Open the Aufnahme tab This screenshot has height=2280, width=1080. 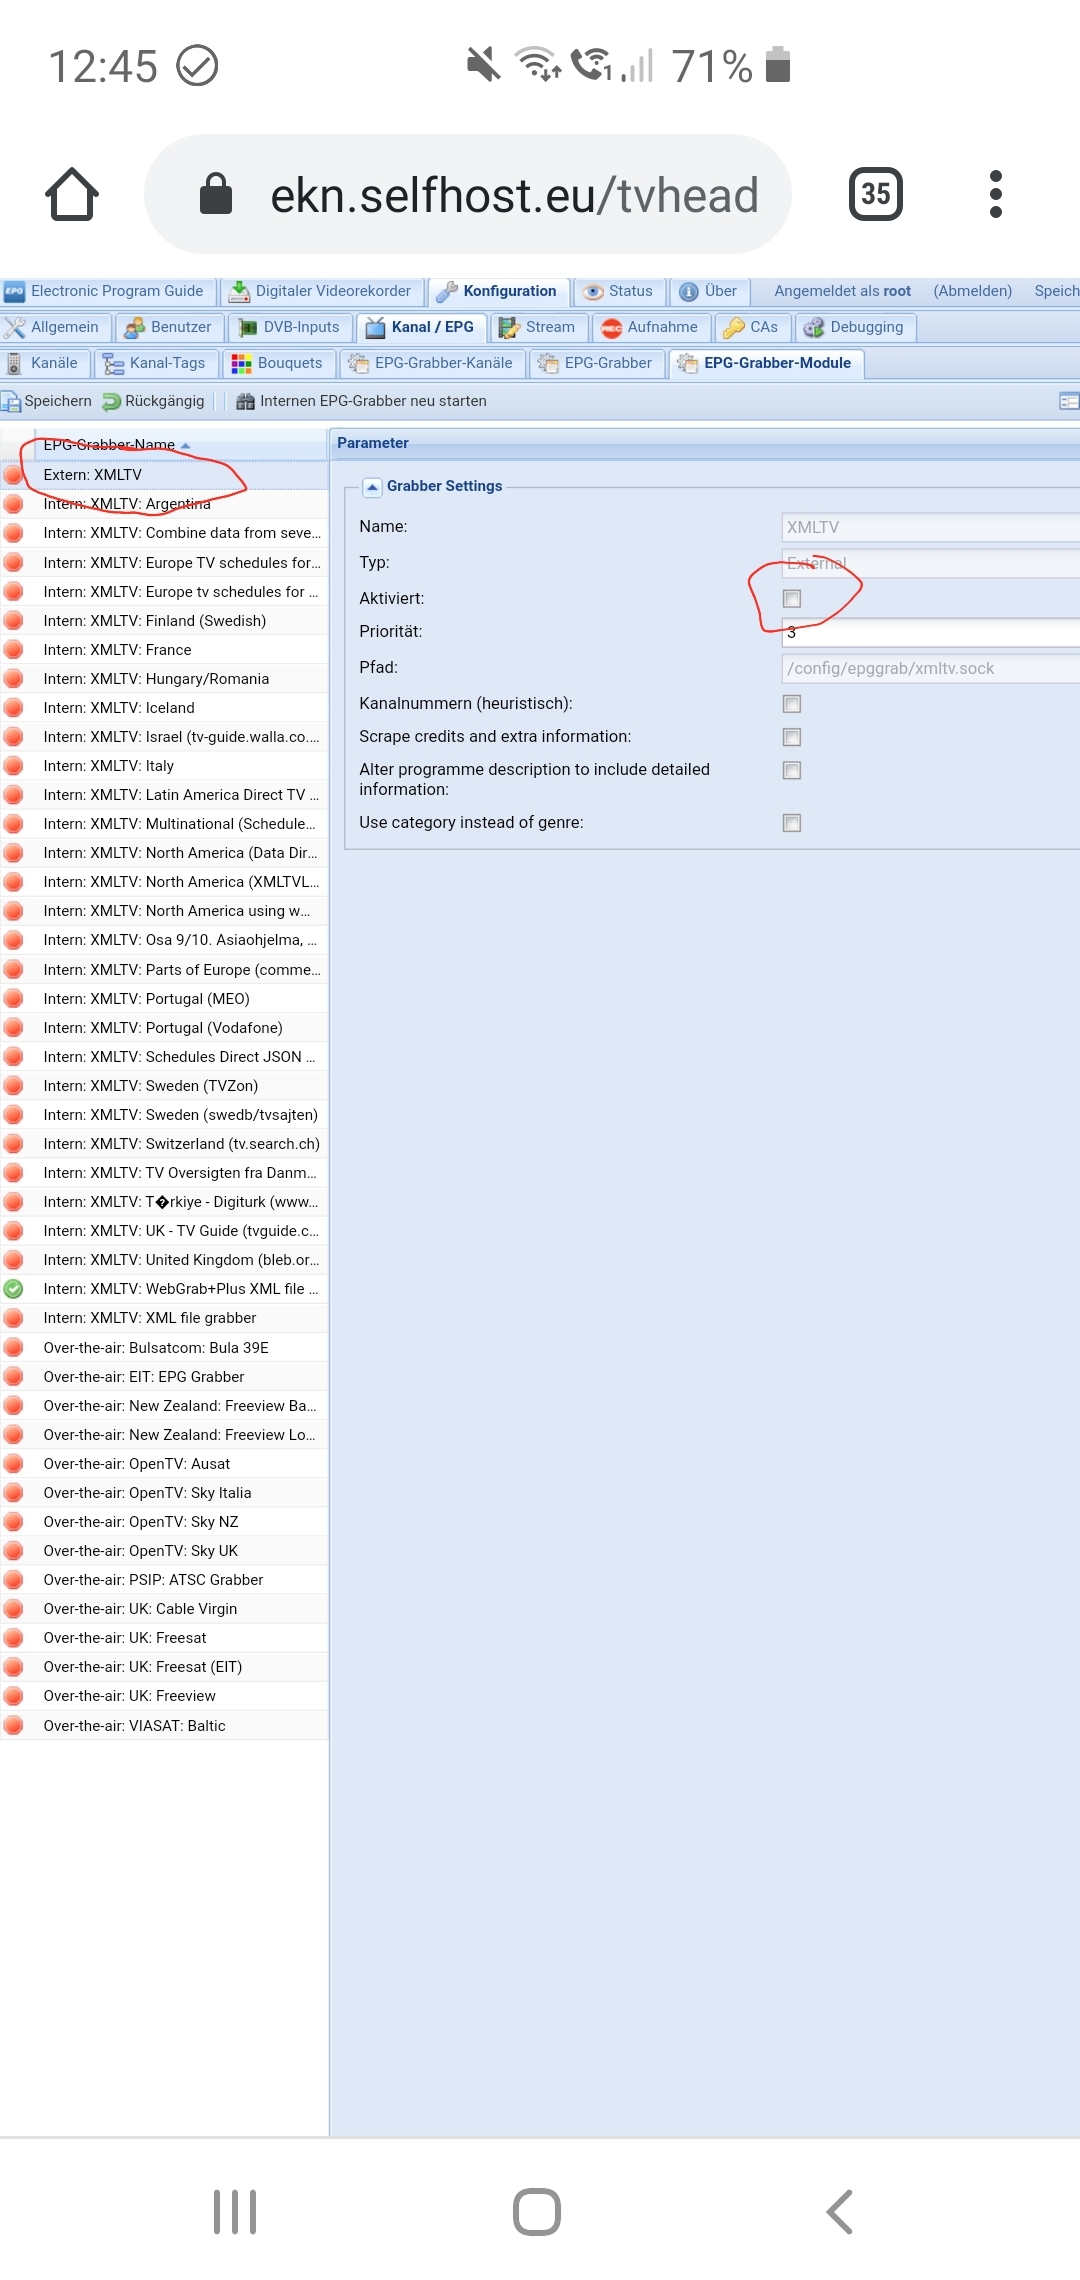[651, 327]
